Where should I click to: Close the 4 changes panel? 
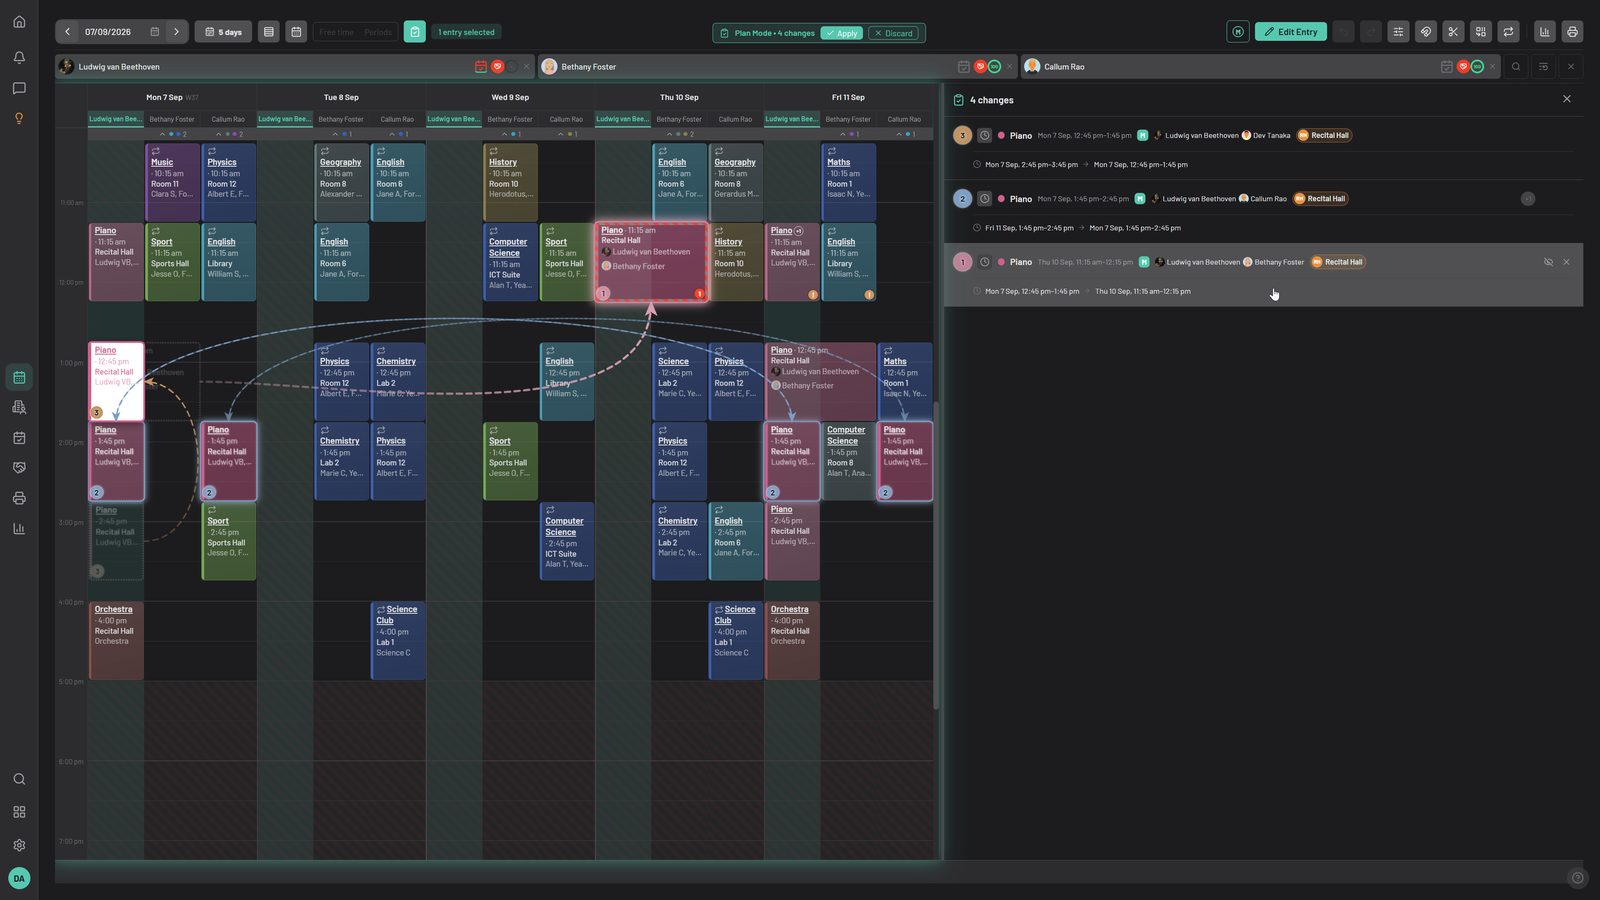coord(1567,99)
